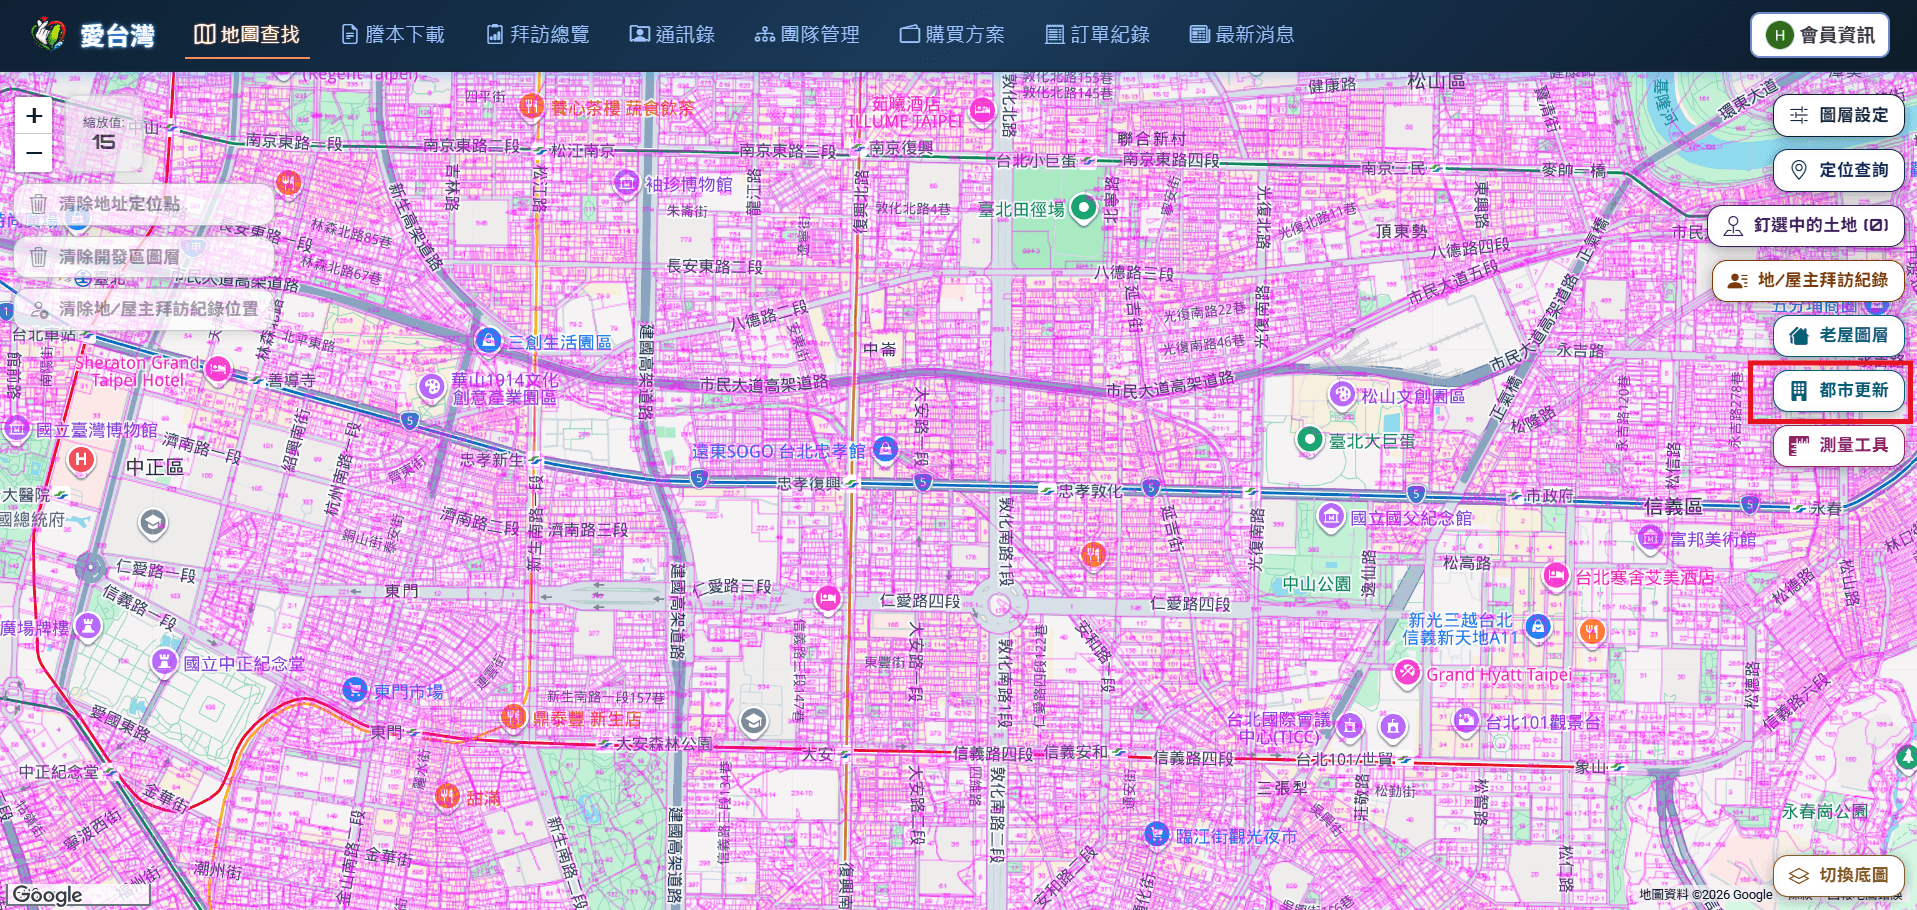This screenshot has height=910, width=1917.
Task: Click the 臺北田徑場 green marker
Action: [1083, 208]
